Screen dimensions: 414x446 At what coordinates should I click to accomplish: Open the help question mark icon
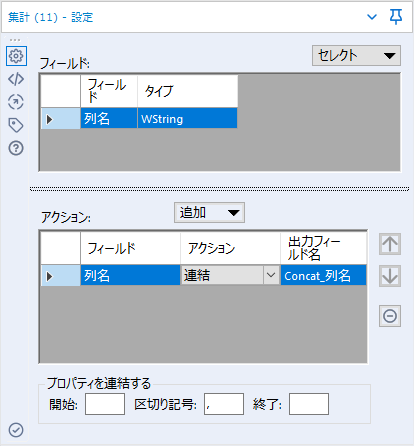(16, 148)
